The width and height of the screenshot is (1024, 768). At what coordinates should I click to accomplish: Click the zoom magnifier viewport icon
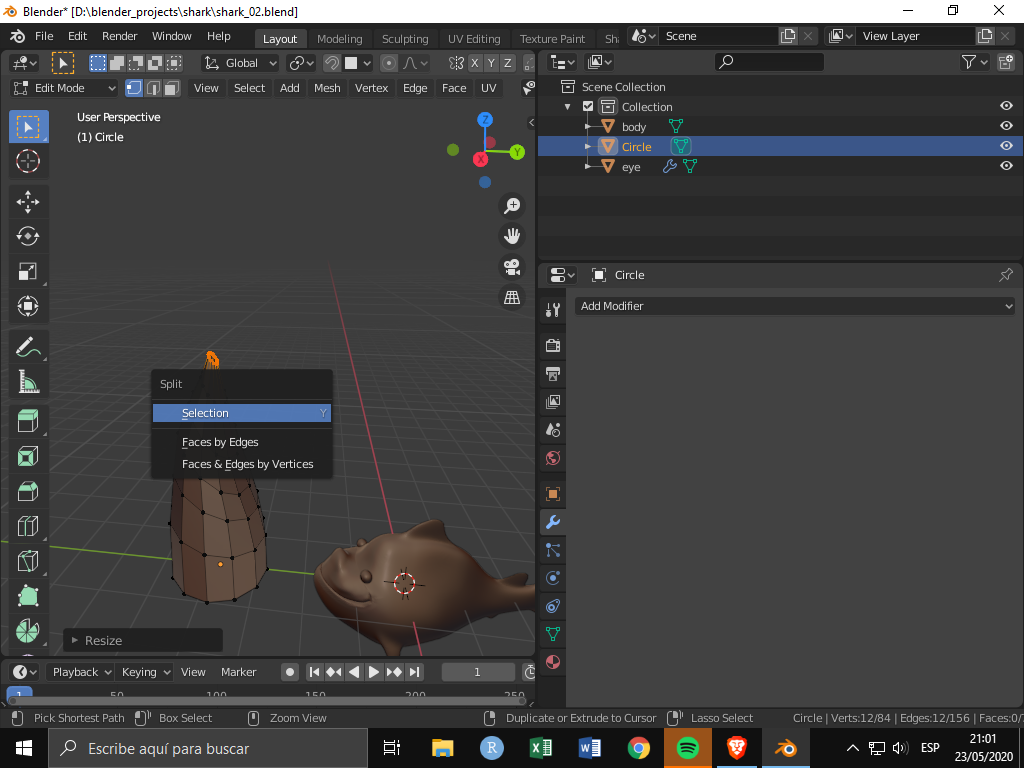tap(512, 206)
